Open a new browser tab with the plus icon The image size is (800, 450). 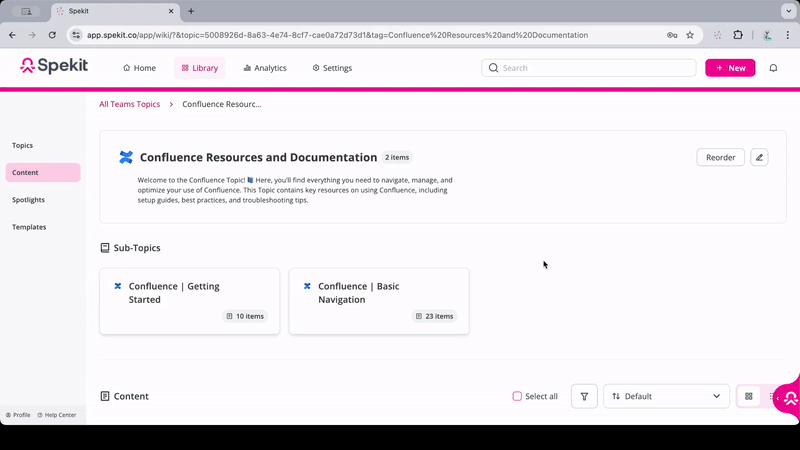pyautogui.click(x=191, y=11)
